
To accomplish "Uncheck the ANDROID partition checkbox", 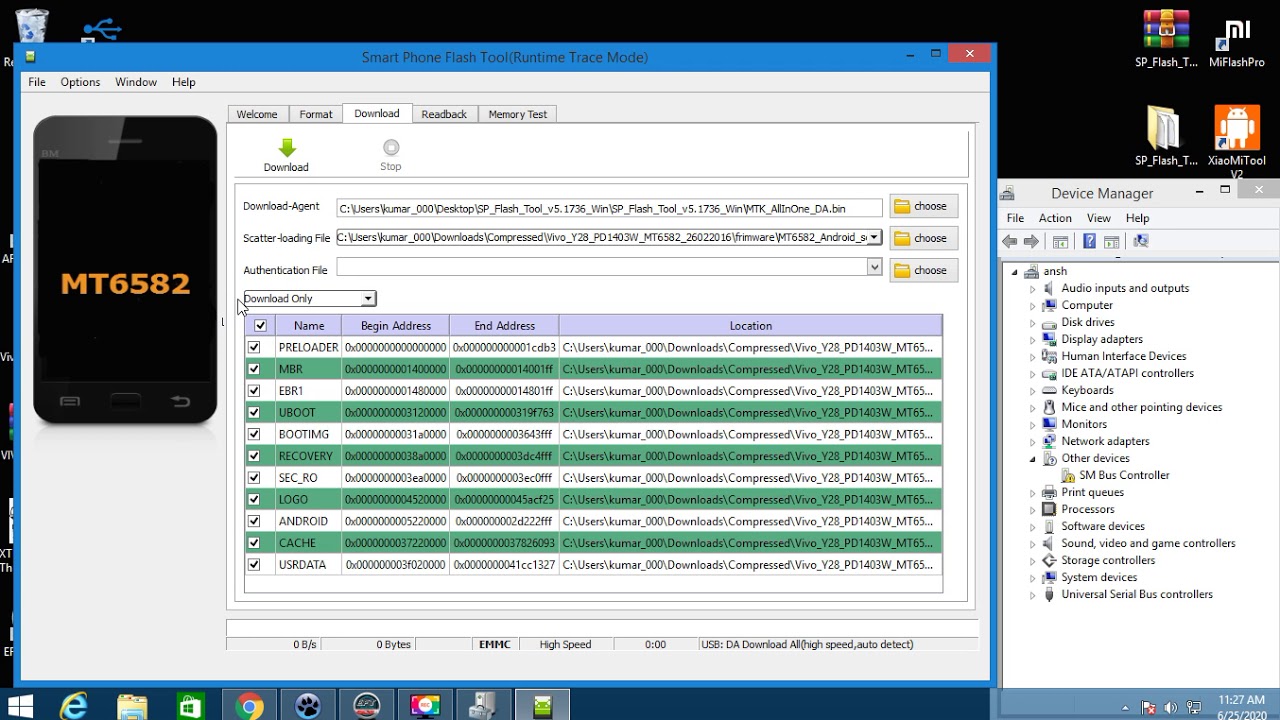I will pos(254,521).
